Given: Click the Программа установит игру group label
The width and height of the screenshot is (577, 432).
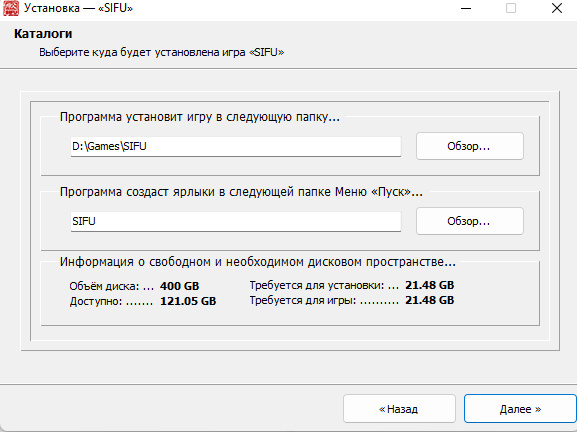Looking at the screenshot, I should point(199,117).
